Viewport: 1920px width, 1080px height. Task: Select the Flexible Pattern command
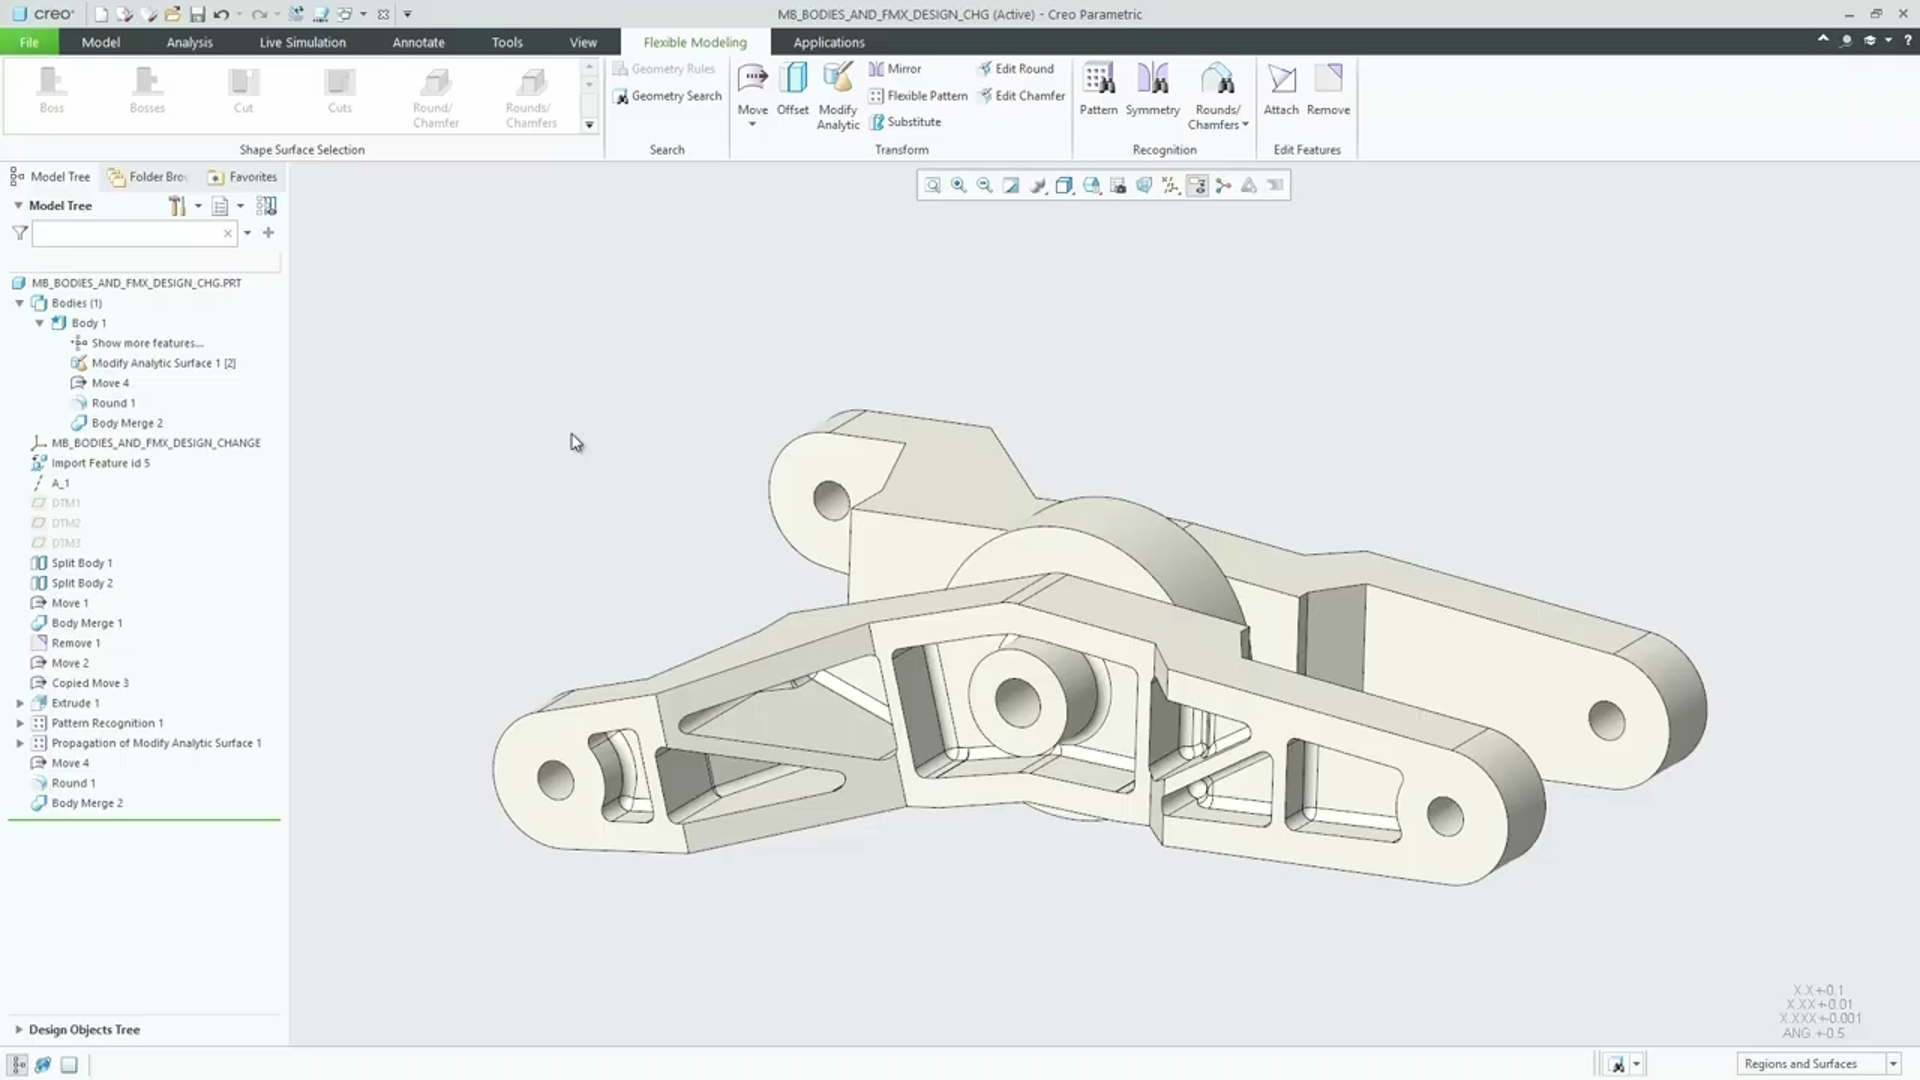point(918,96)
